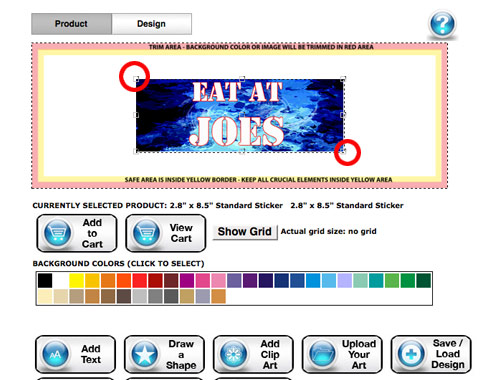This screenshot has height=380, width=482.
Task: Select the bright red background swatch
Action: tap(140, 280)
